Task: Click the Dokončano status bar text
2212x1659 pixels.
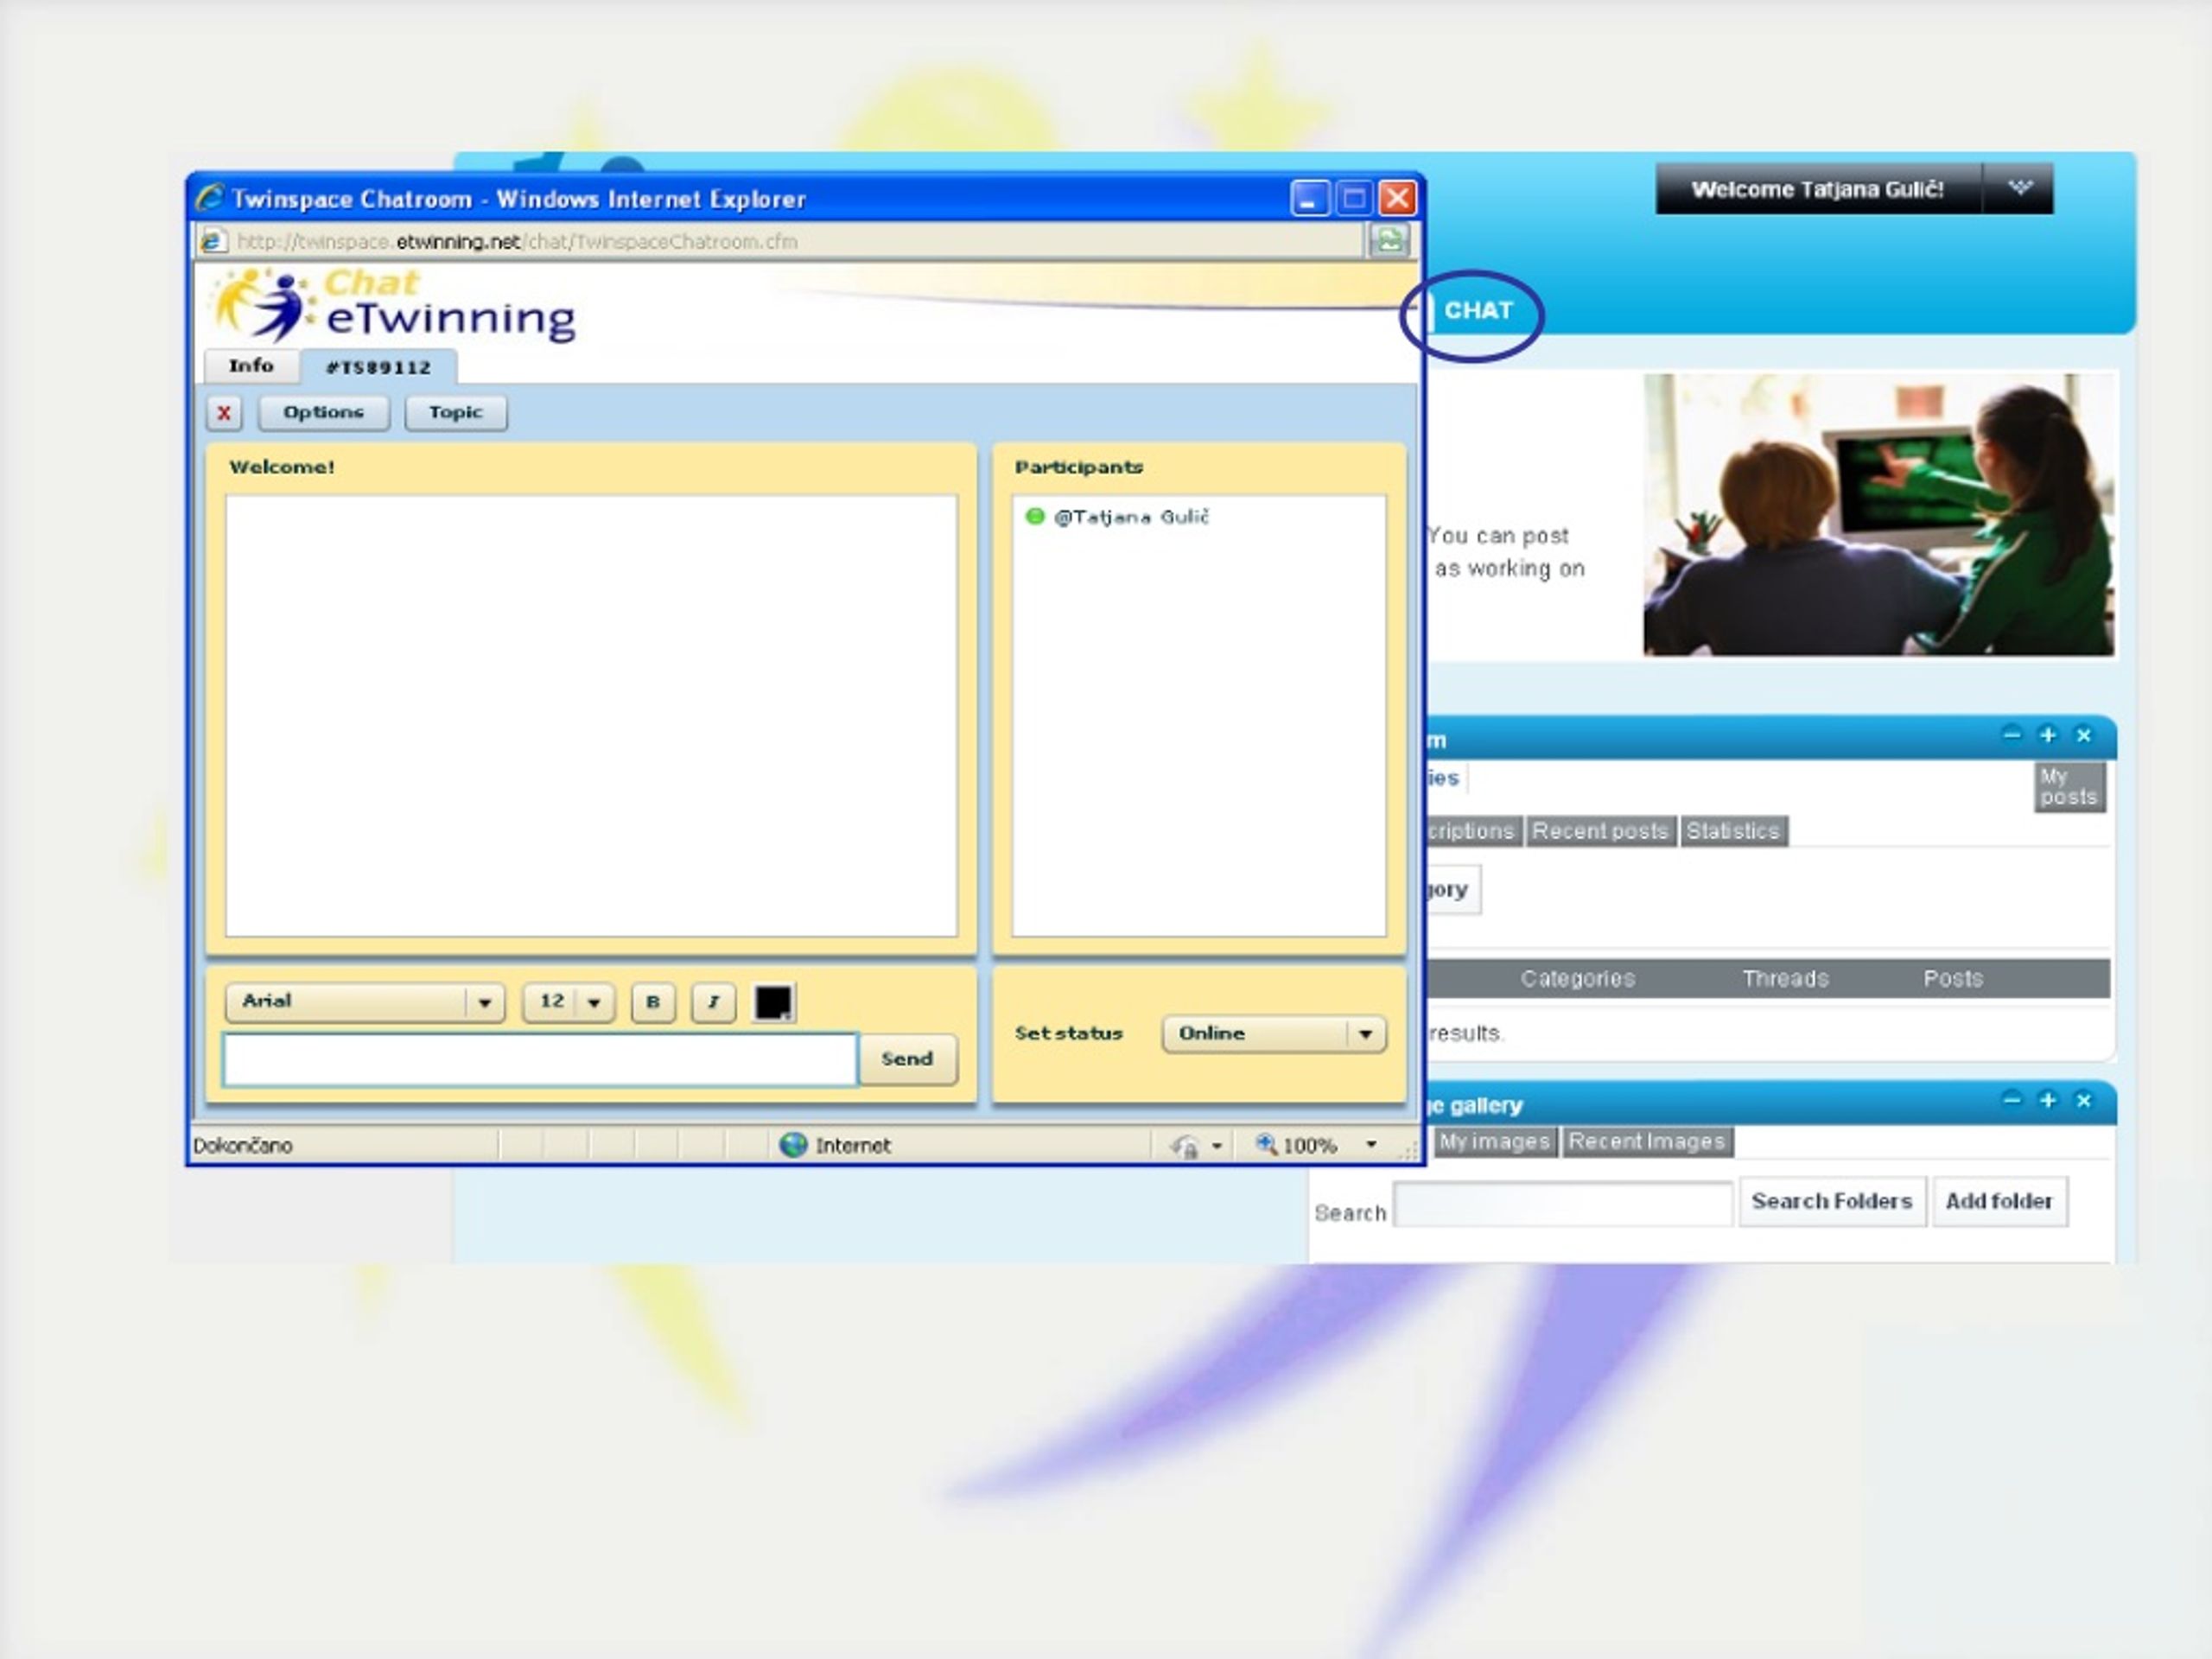Action: point(243,1146)
